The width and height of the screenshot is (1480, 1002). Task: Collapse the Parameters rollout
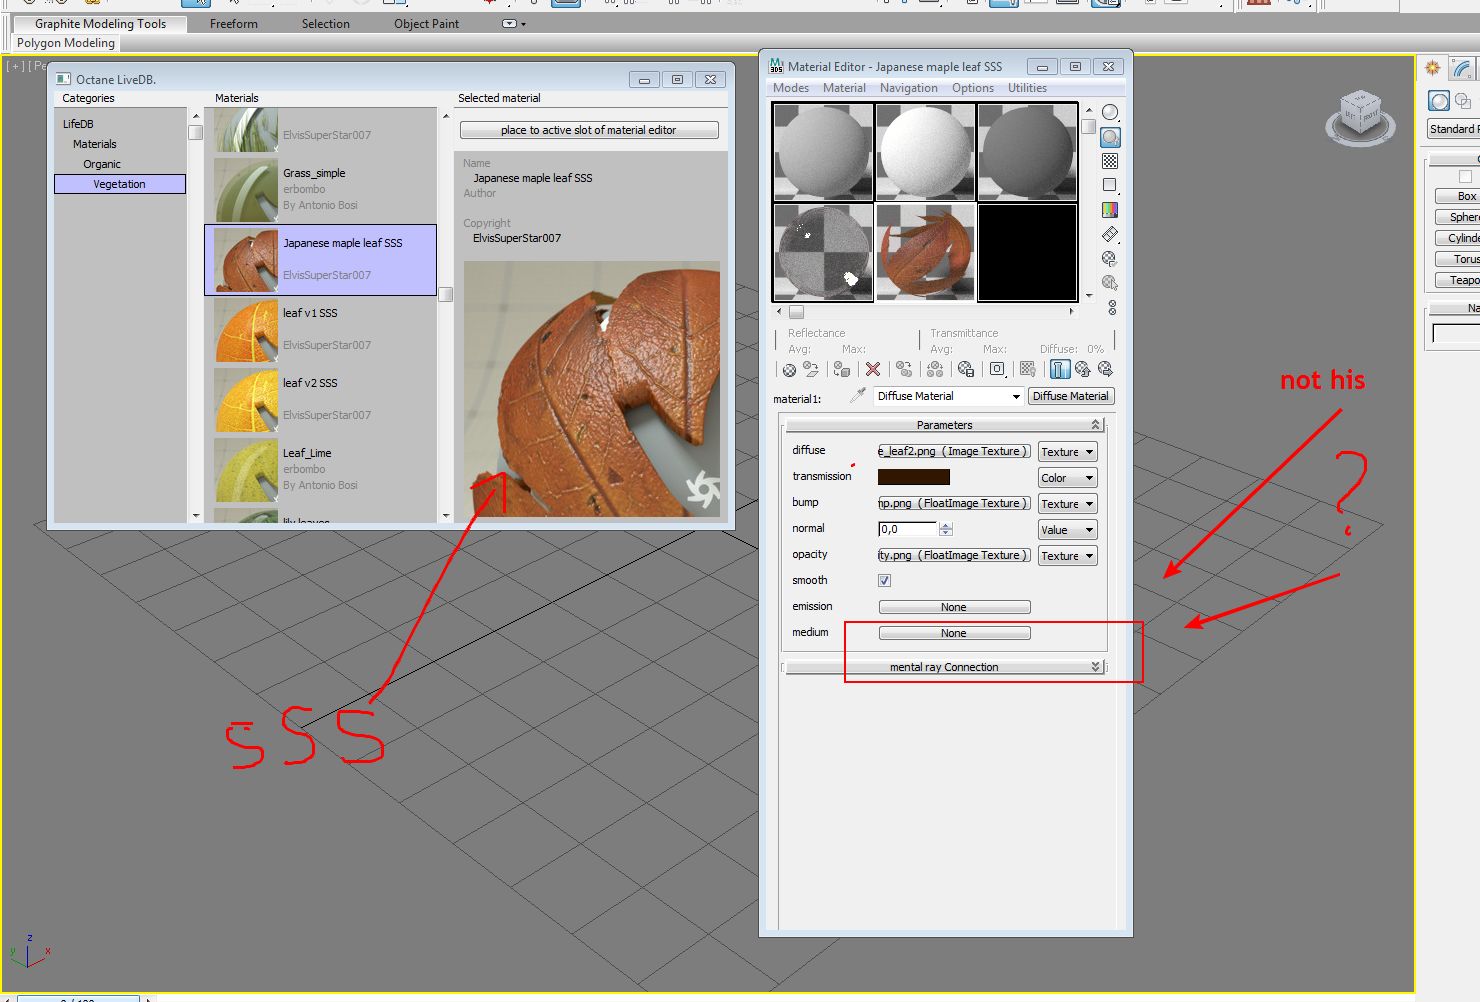tap(944, 425)
